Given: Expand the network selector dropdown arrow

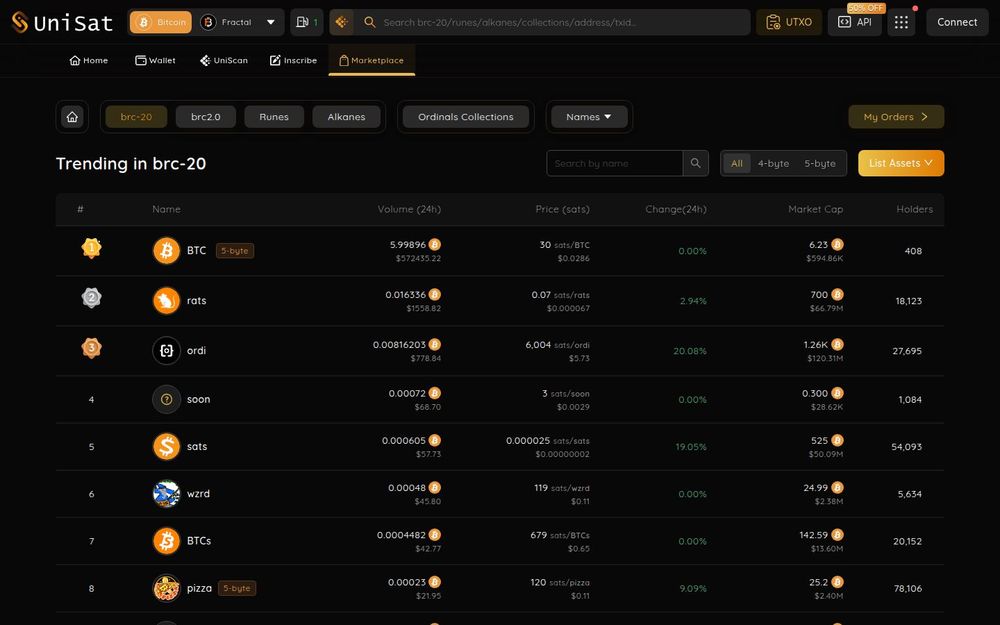Looking at the screenshot, I should pyautogui.click(x=271, y=22).
